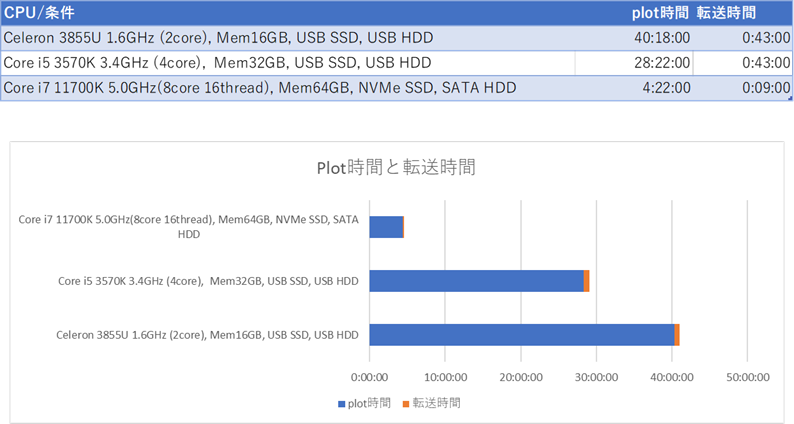Click the 40:00:00 axis tick label
Image resolution: width=794 pixels, height=424 pixels.
click(x=671, y=377)
